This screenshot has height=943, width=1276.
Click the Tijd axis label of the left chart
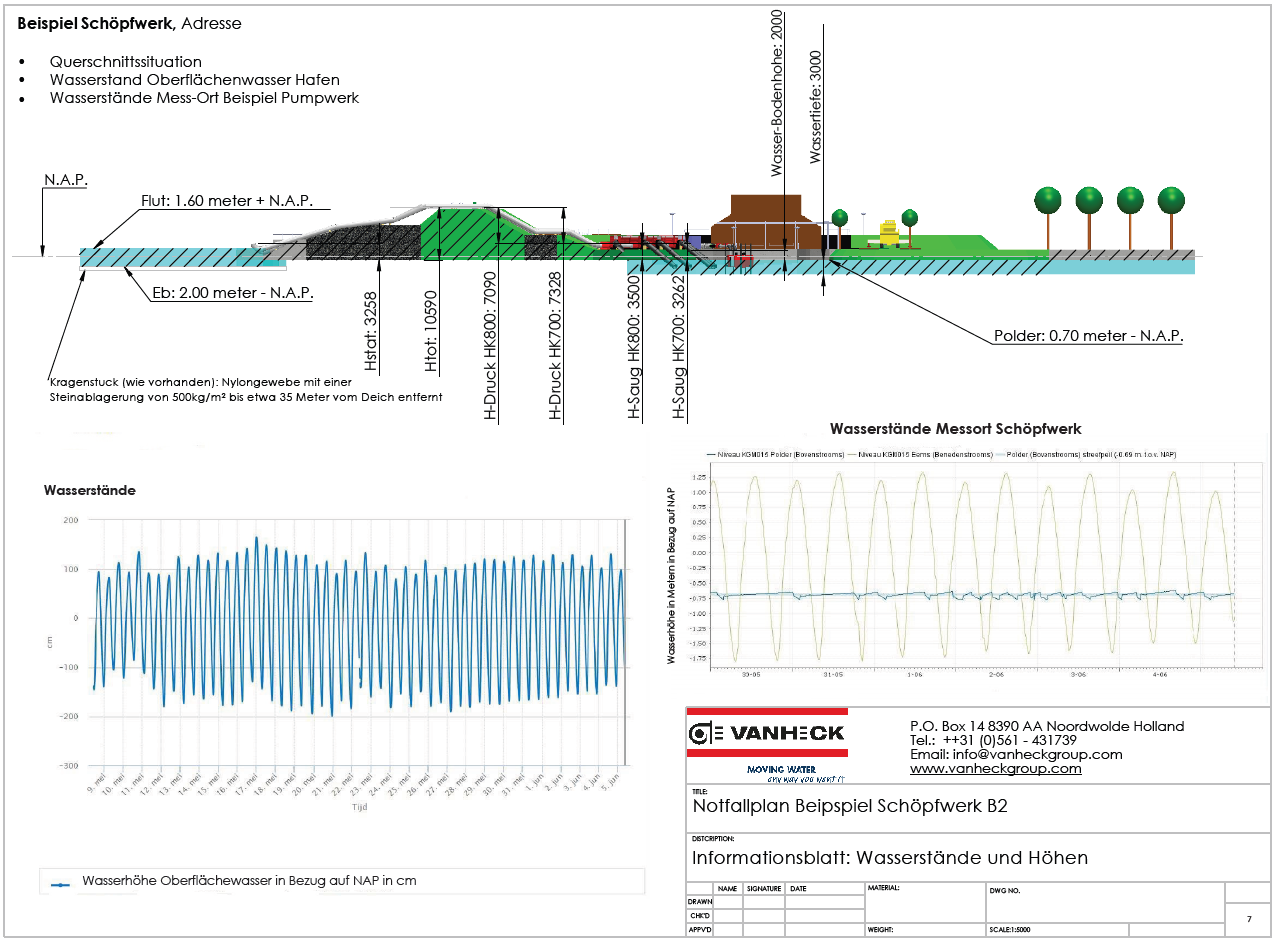(358, 806)
